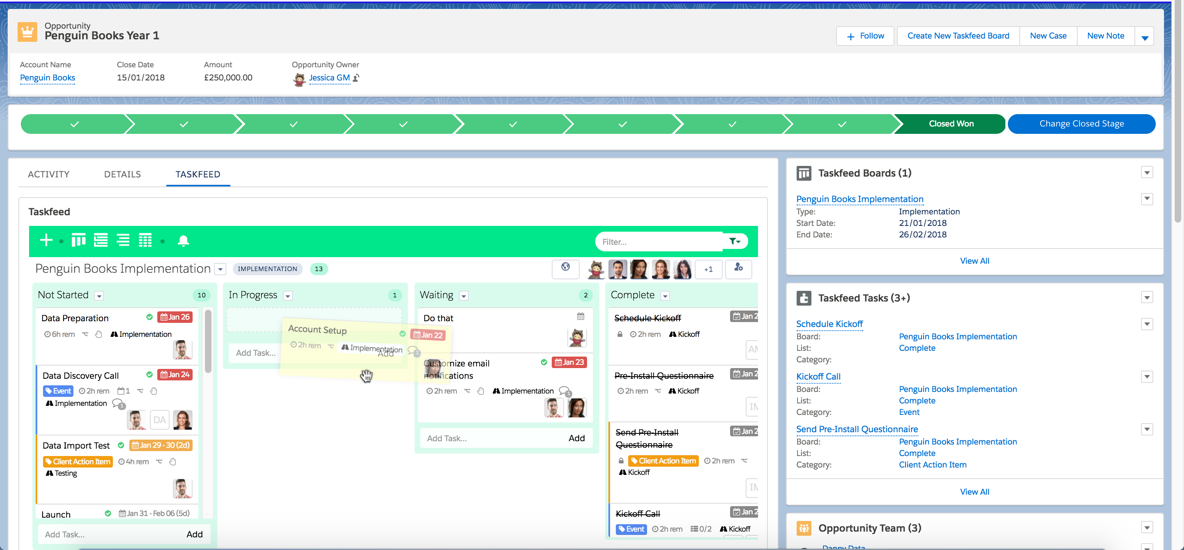Select the centered lines view icon
This screenshot has height=550, width=1184.
coord(123,241)
